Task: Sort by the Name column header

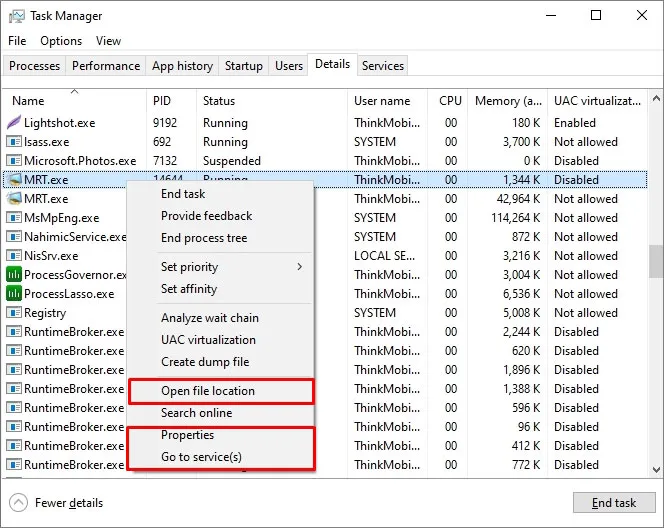Action: 74,100
